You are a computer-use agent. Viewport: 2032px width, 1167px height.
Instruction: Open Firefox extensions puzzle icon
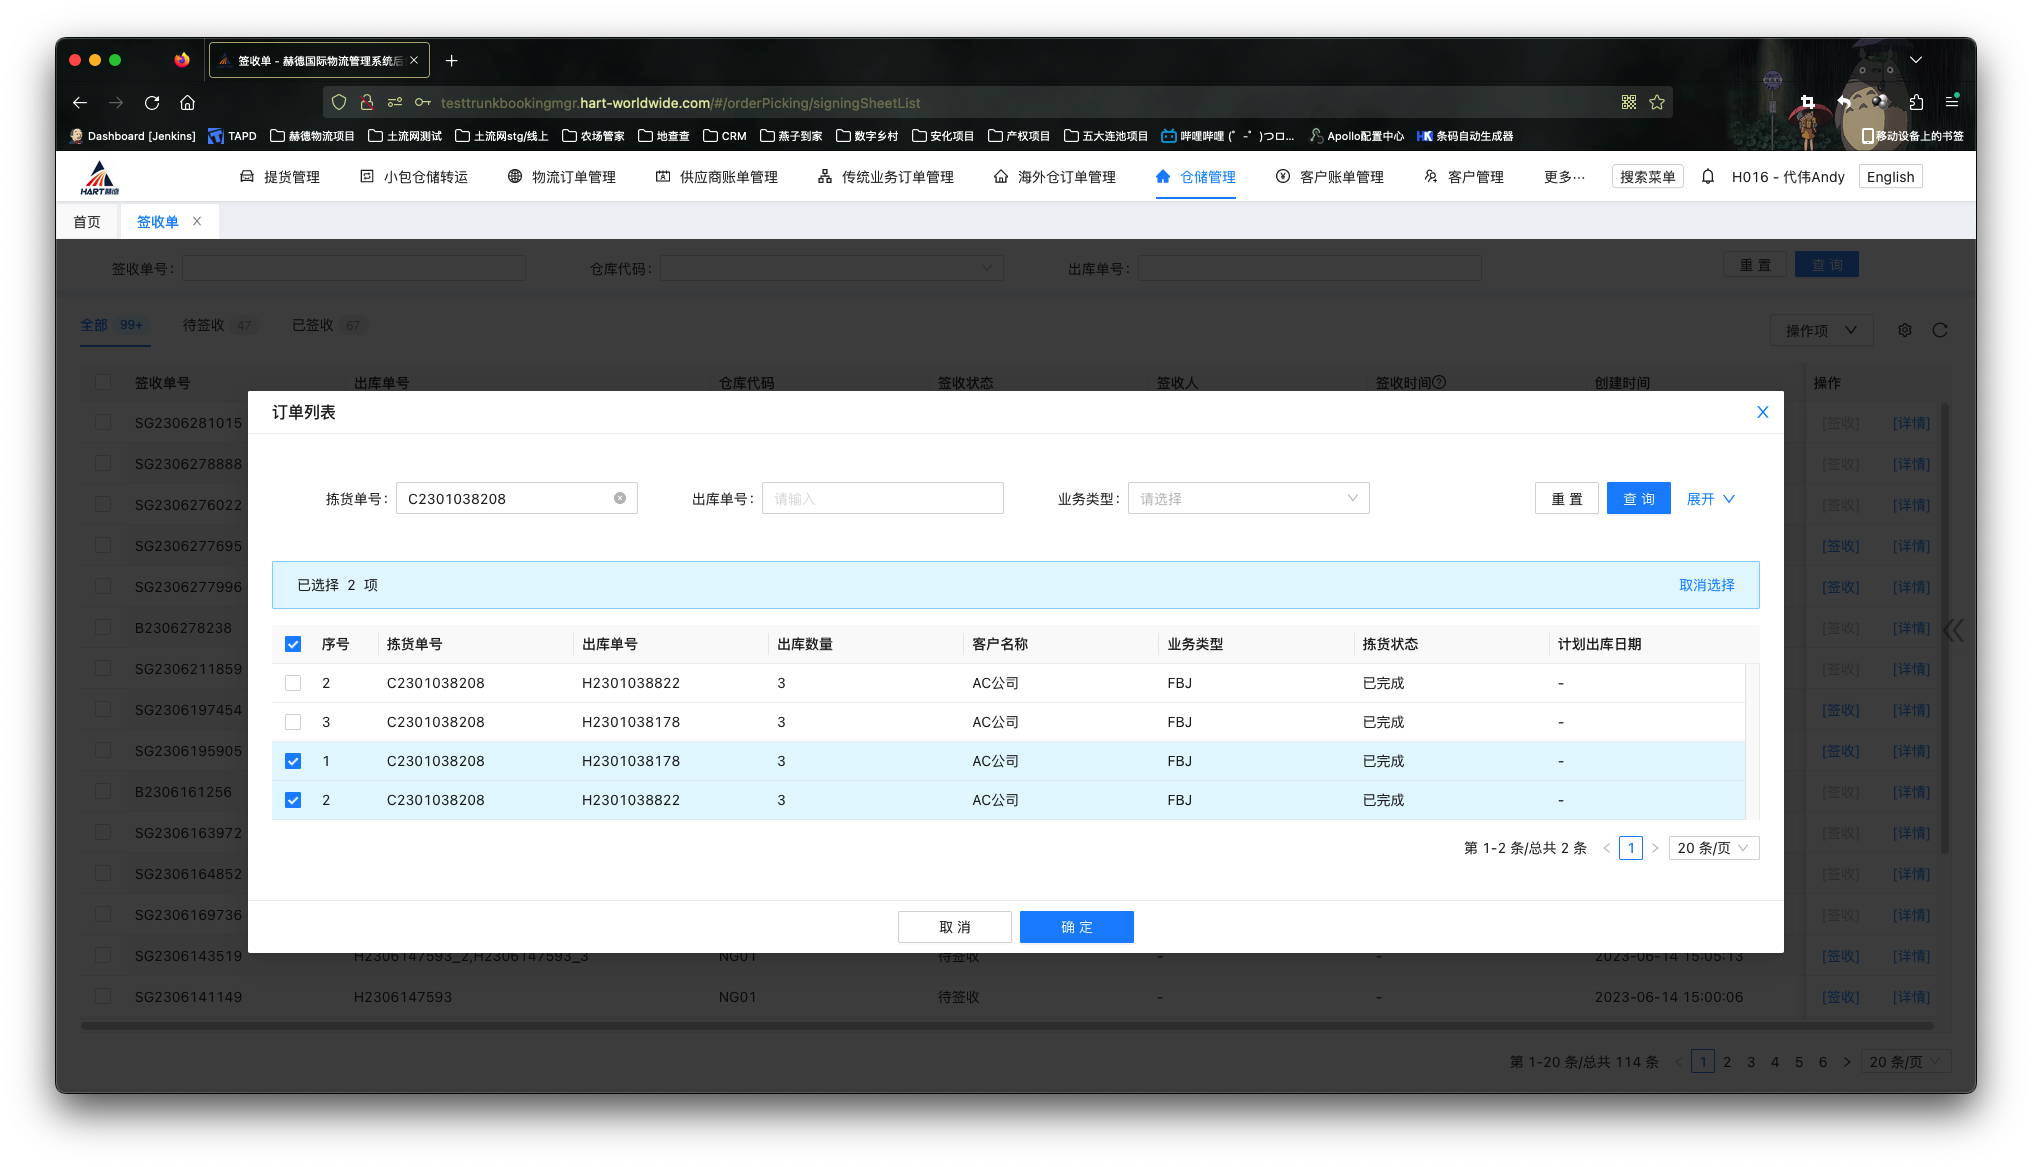[1916, 102]
